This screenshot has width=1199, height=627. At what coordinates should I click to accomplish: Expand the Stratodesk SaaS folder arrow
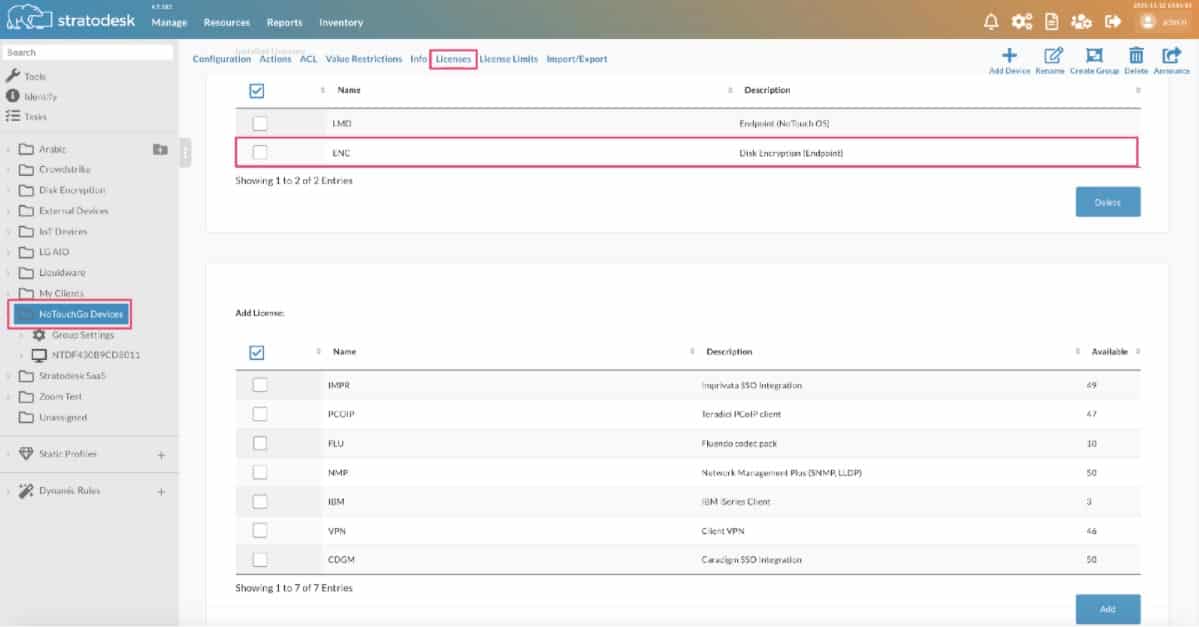8,376
